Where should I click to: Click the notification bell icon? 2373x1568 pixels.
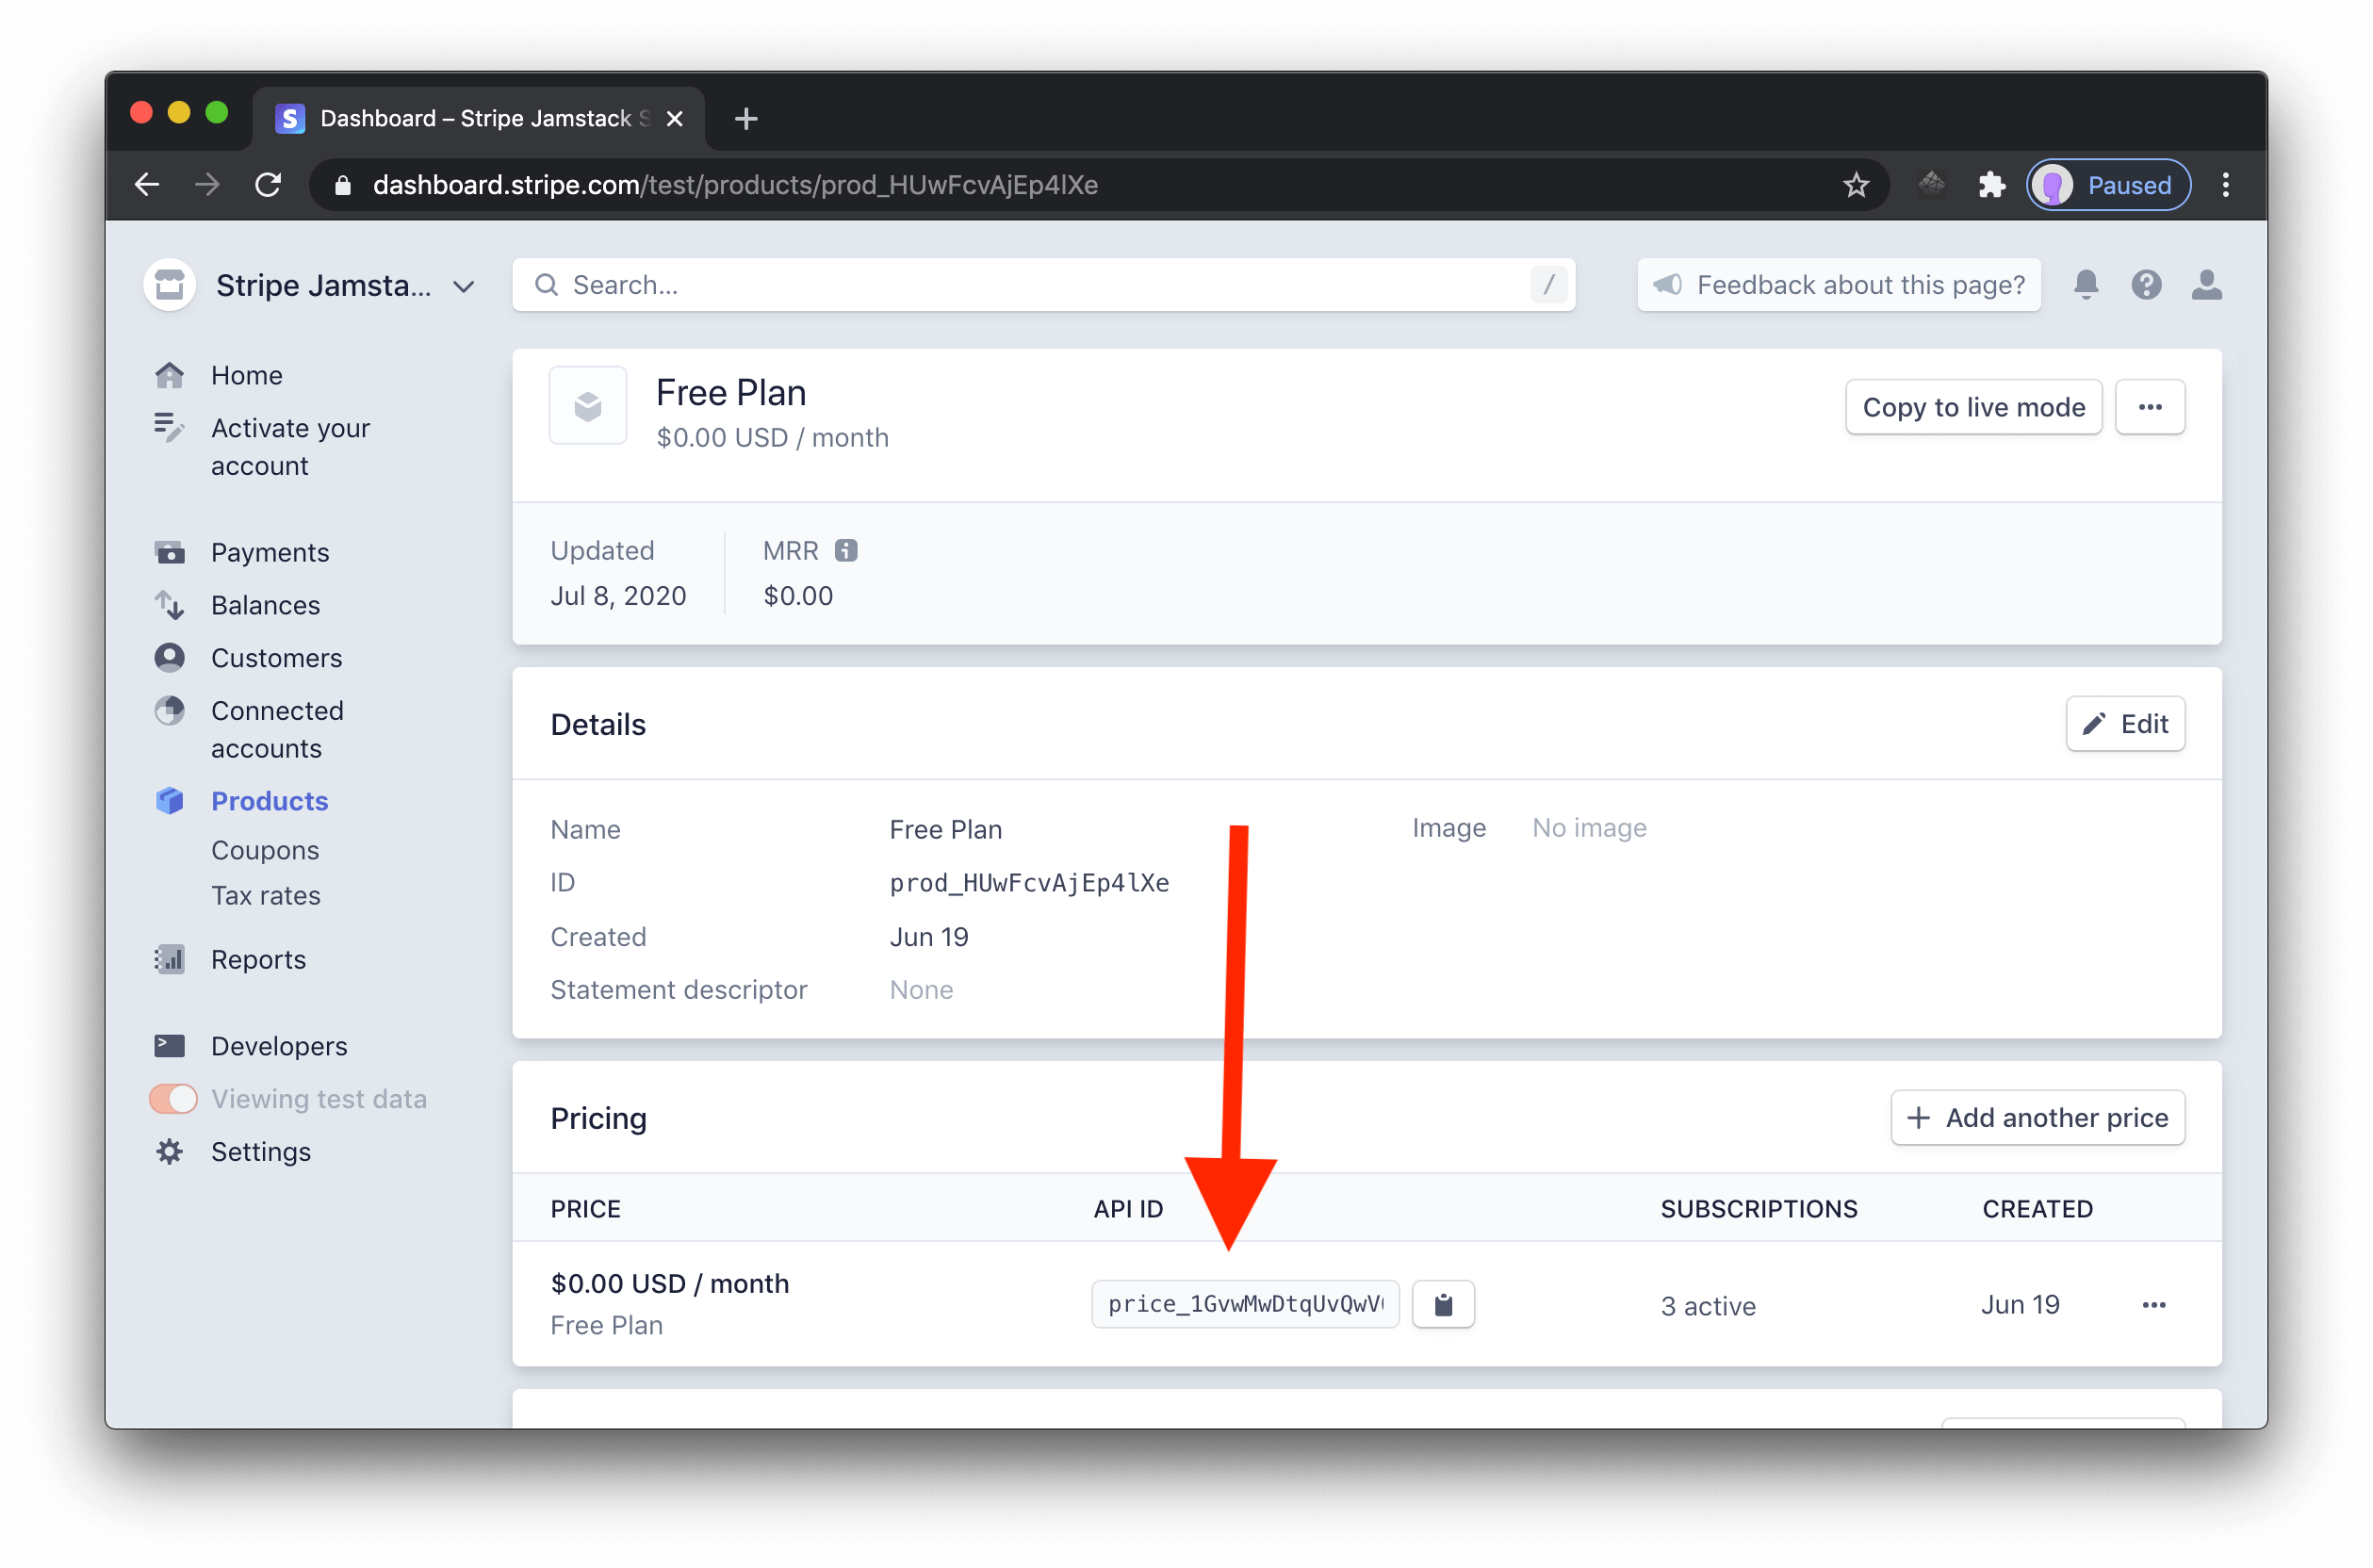click(2086, 284)
